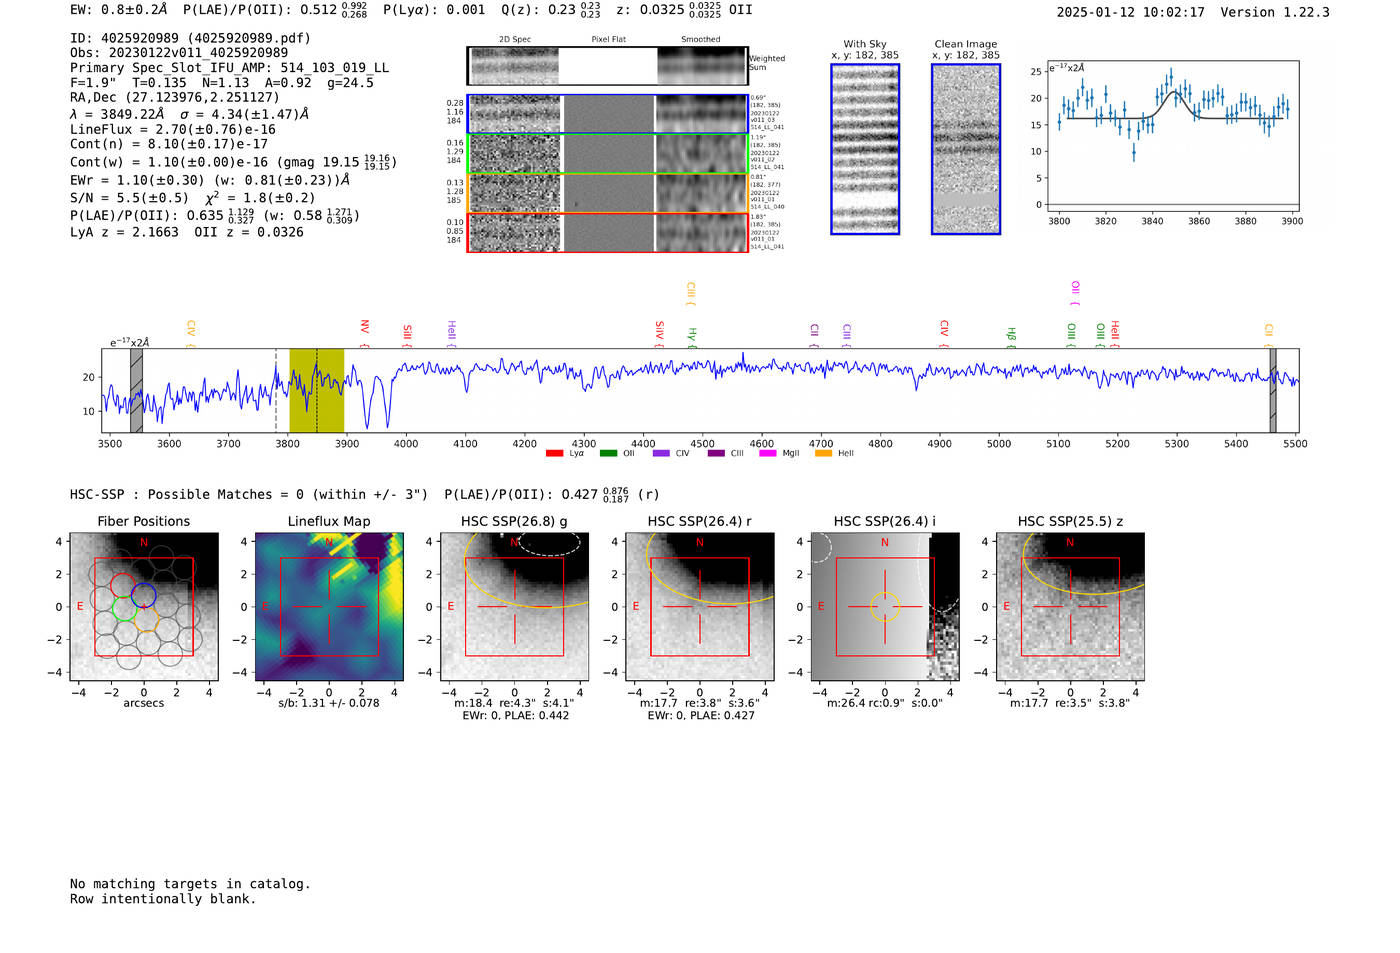Click the 's/b: 1.31 +/- 0.078' caption
Image resolution: width=1400 pixels, height=953 pixels.
(329, 703)
